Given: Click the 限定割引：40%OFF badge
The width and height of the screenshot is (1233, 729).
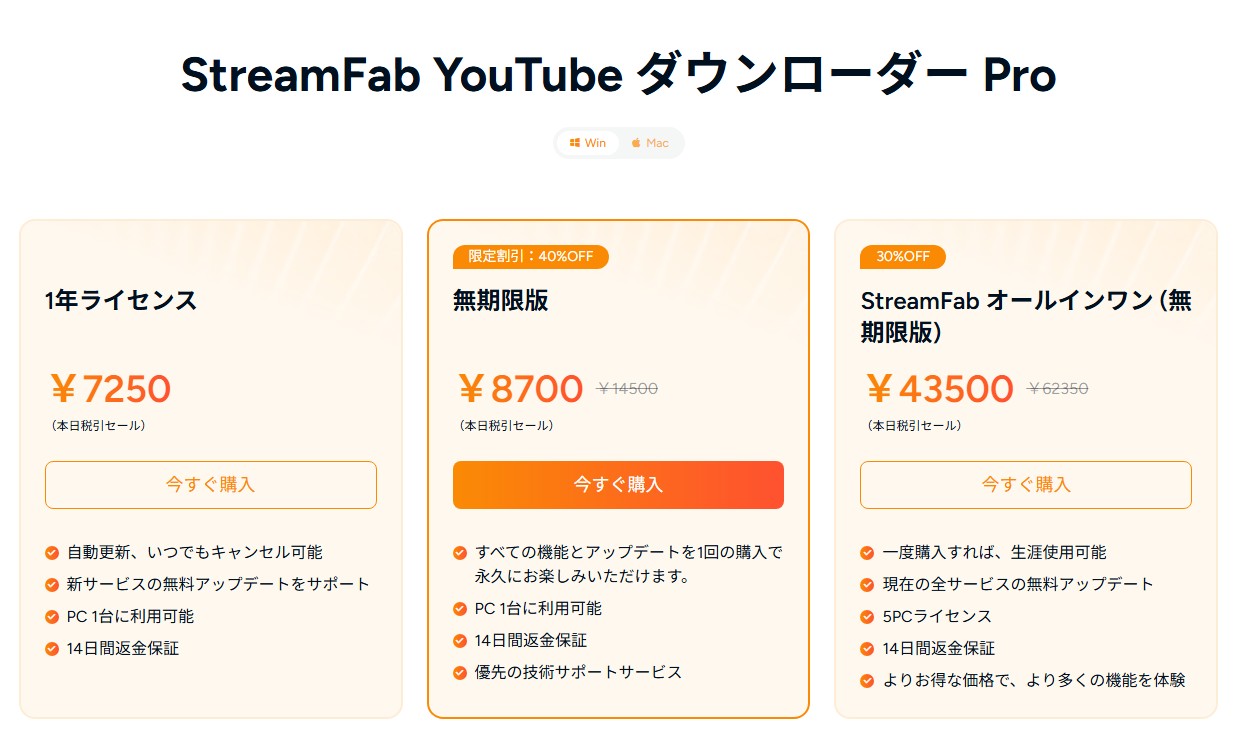Looking at the screenshot, I should (x=530, y=257).
